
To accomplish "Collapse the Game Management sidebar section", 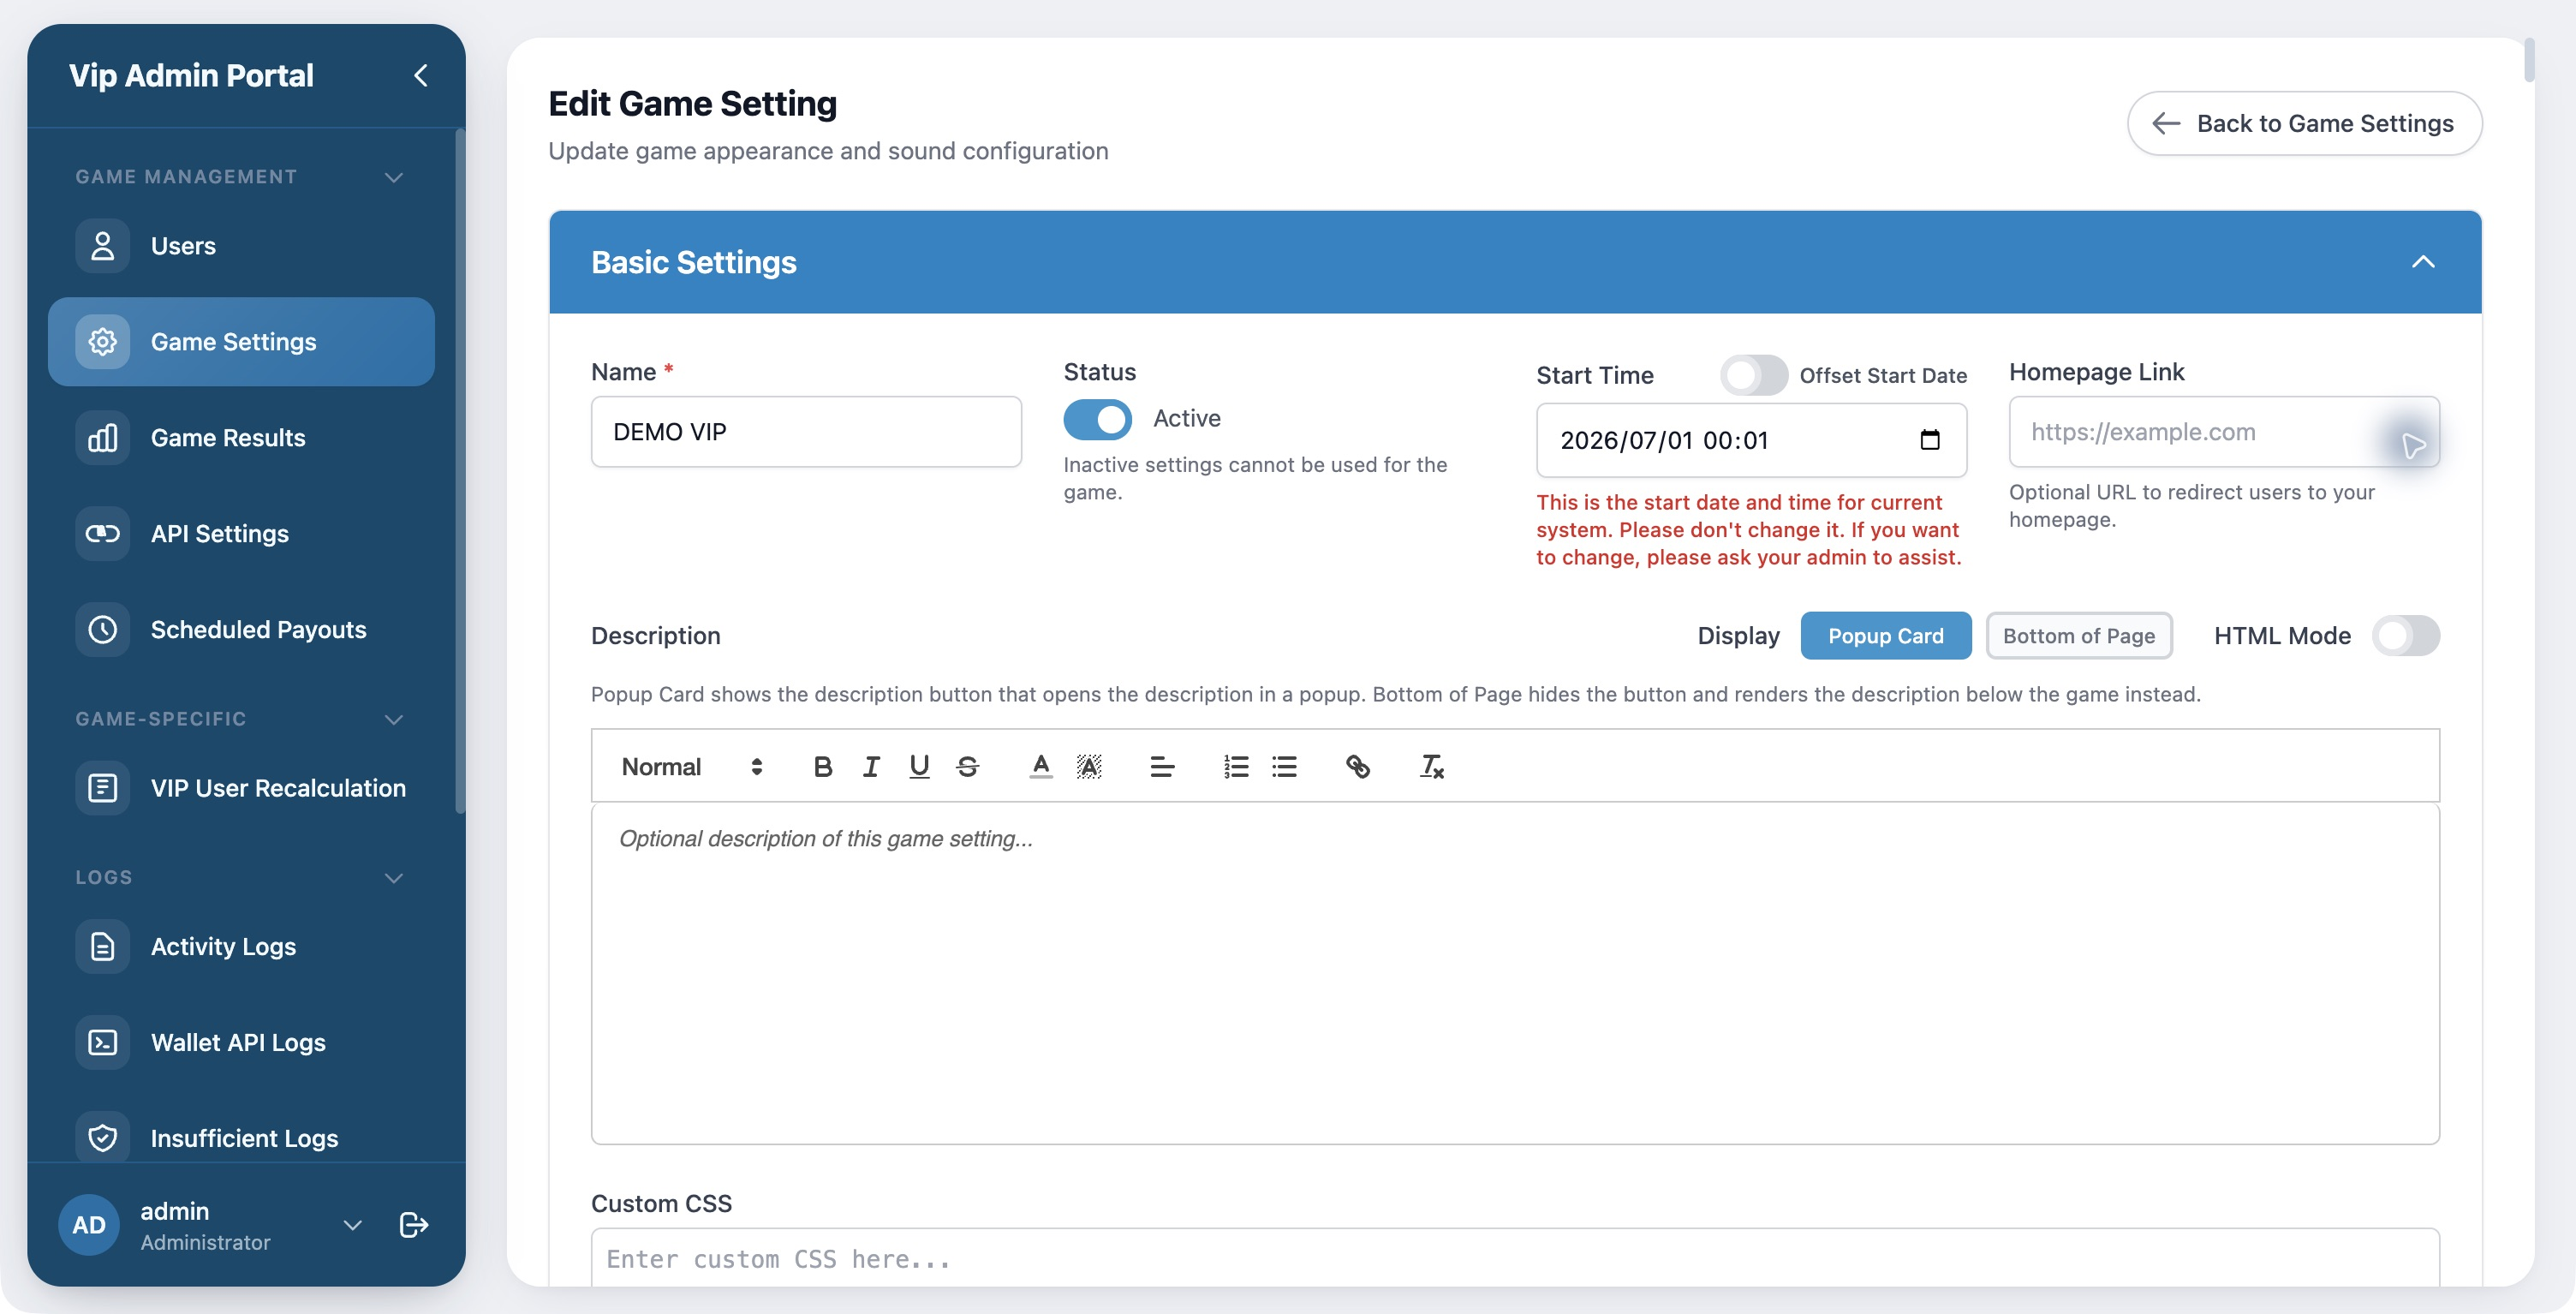I will coord(393,178).
